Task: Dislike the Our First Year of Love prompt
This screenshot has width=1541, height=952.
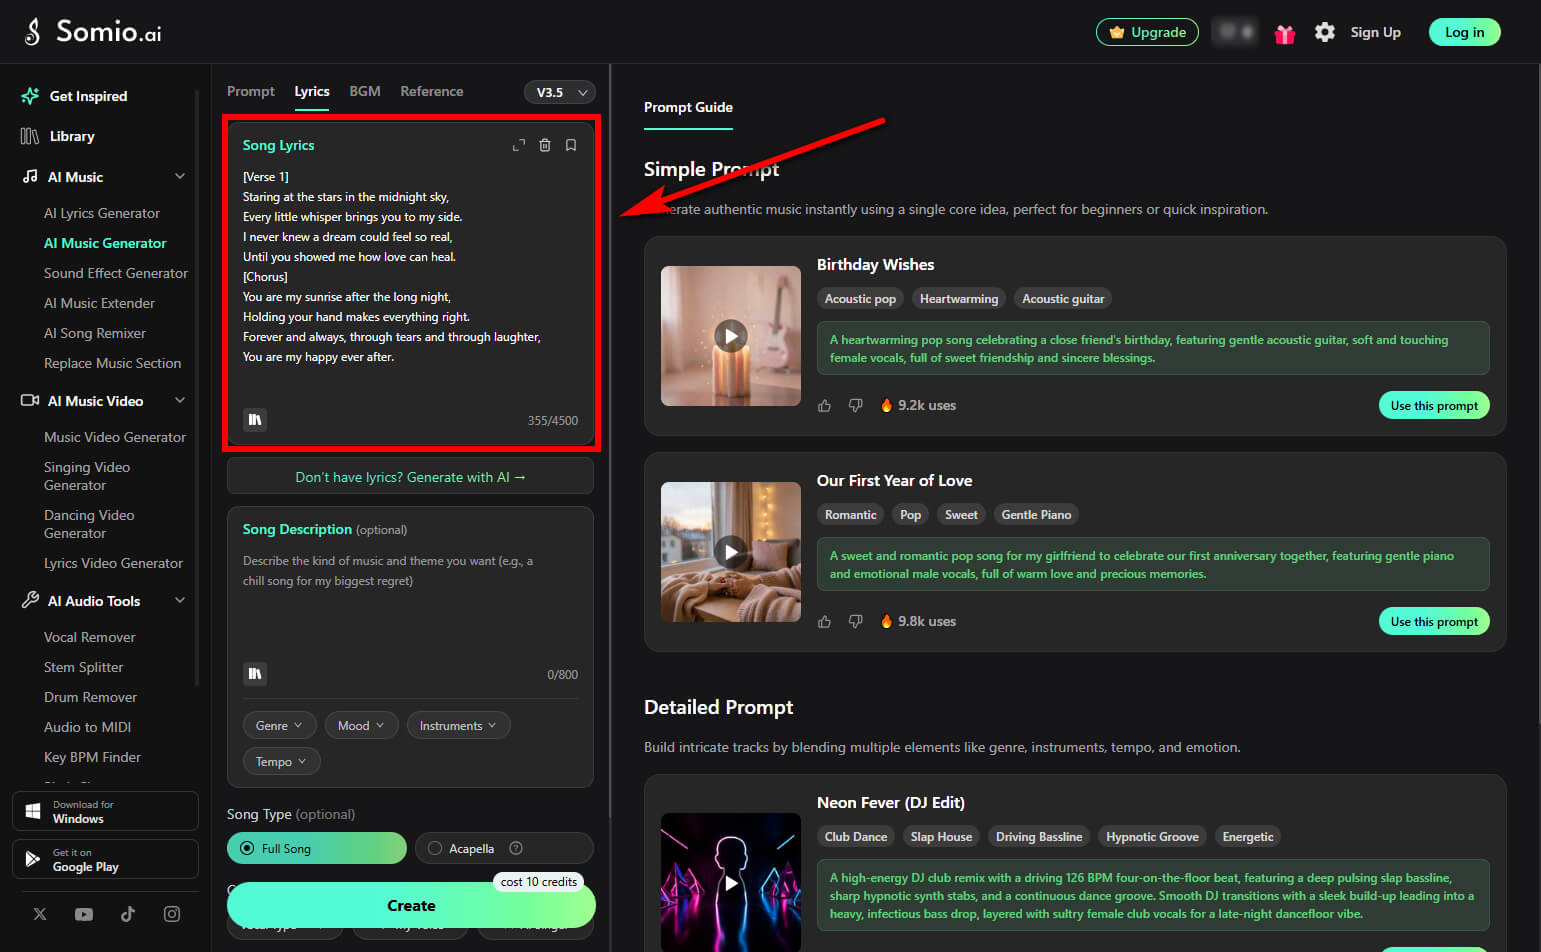Action: 856,621
